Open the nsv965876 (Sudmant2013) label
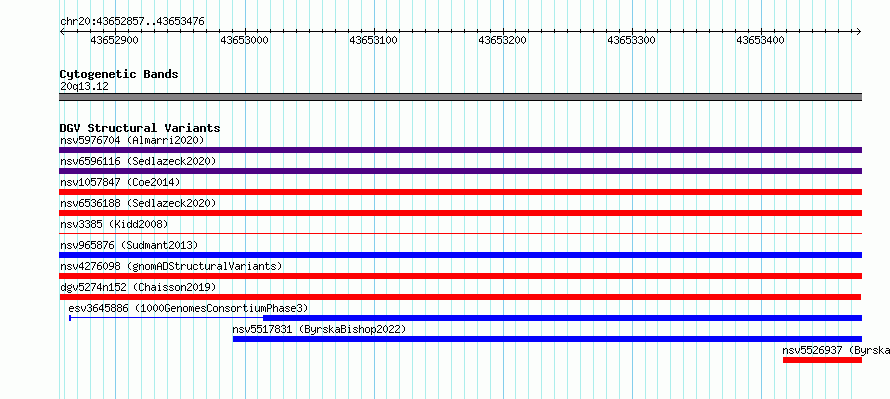 coord(129,245)
